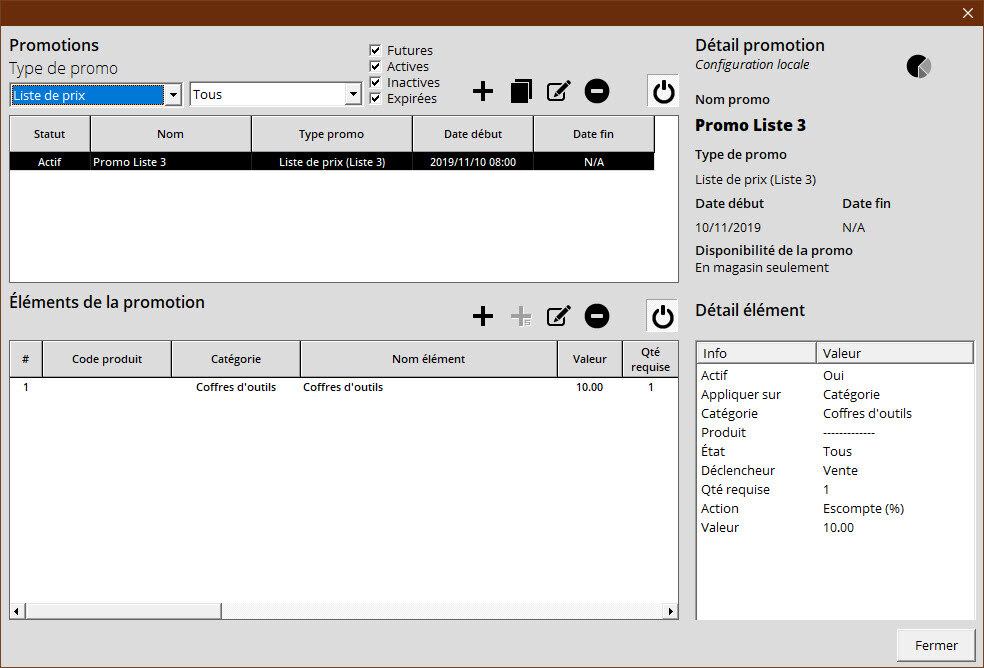
Task: Click the Valeur column header in elements table
Action: (590, 359)
